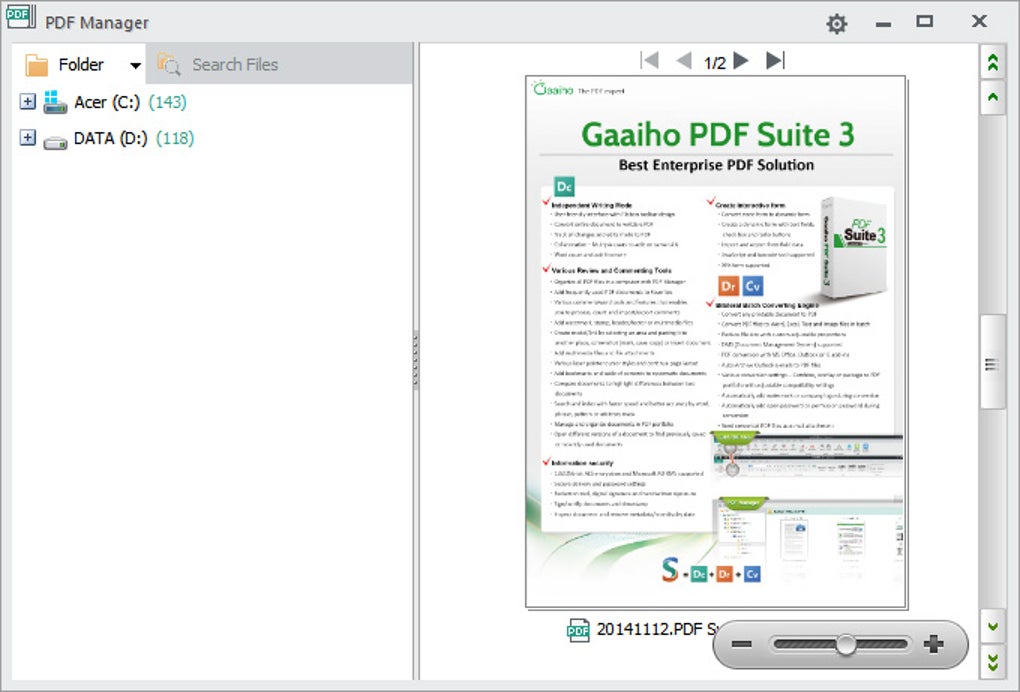This screenshot has height=692, width=1020.
Task: Expand the DATA (D:) drive node
Action: [x=27, y=137]
